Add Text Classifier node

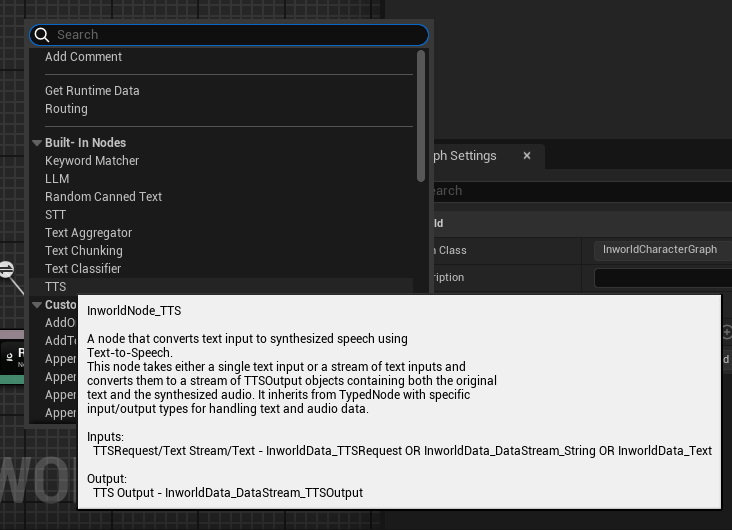tap(83, 269)
